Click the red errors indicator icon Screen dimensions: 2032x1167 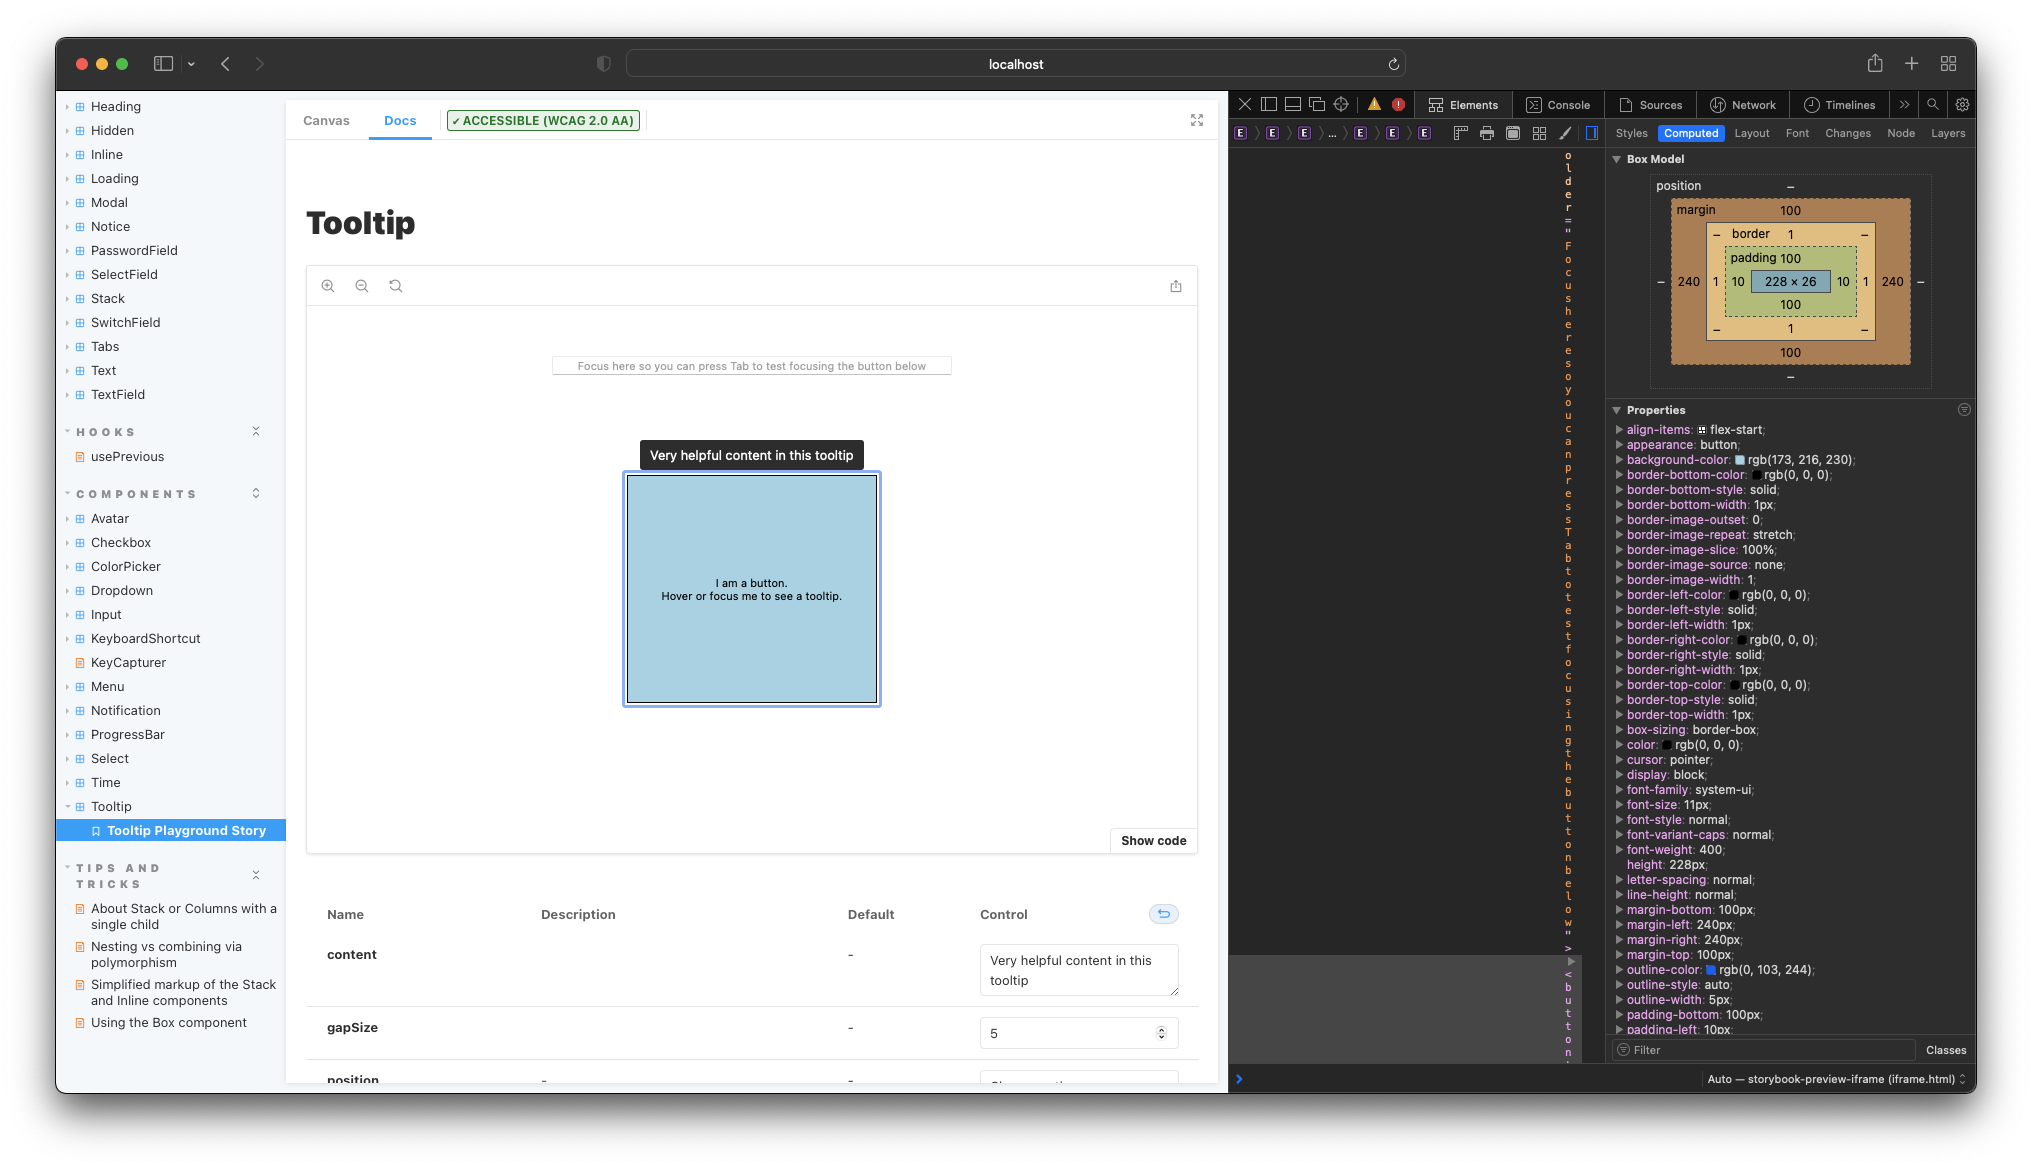click(x=1398, y=105)
